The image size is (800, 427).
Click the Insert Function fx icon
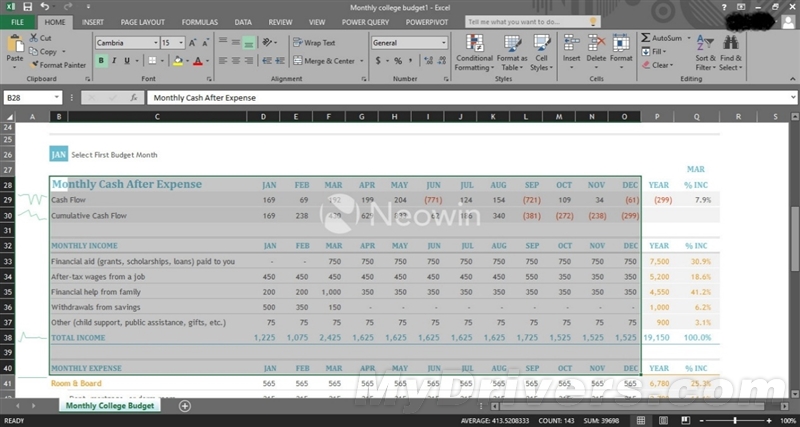(133, 98)
